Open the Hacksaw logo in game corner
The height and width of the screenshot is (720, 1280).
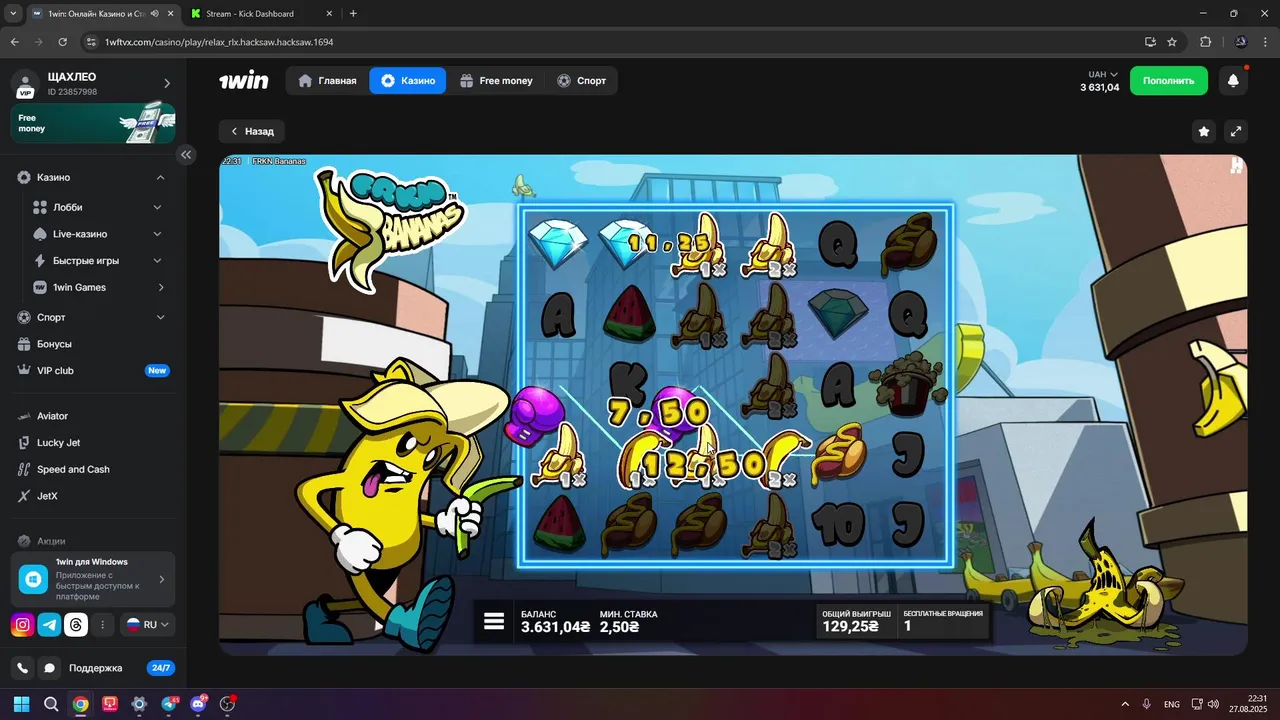click(x=1237, y=166)
